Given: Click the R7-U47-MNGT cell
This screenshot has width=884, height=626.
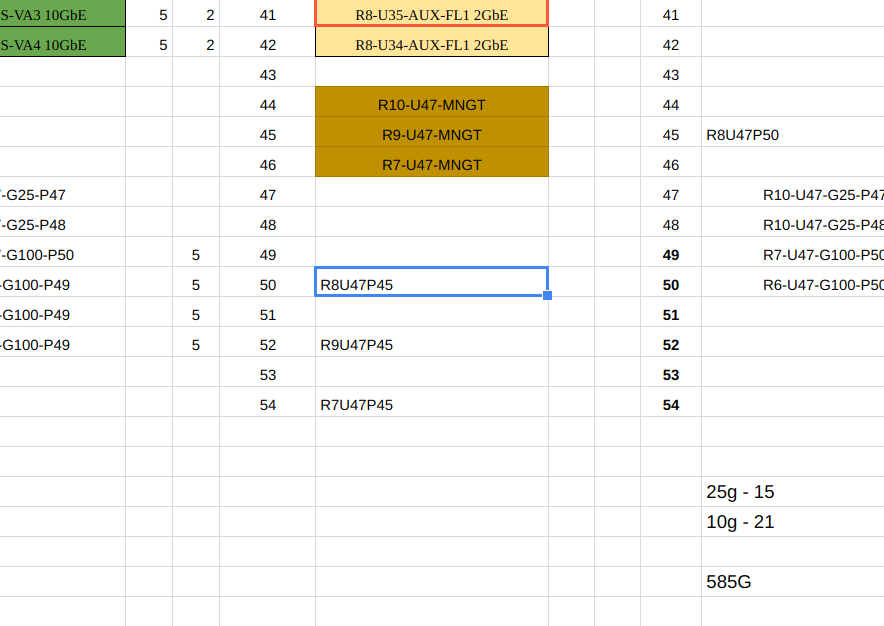Looking at the screenshot, I should click(x=431, y=162).
